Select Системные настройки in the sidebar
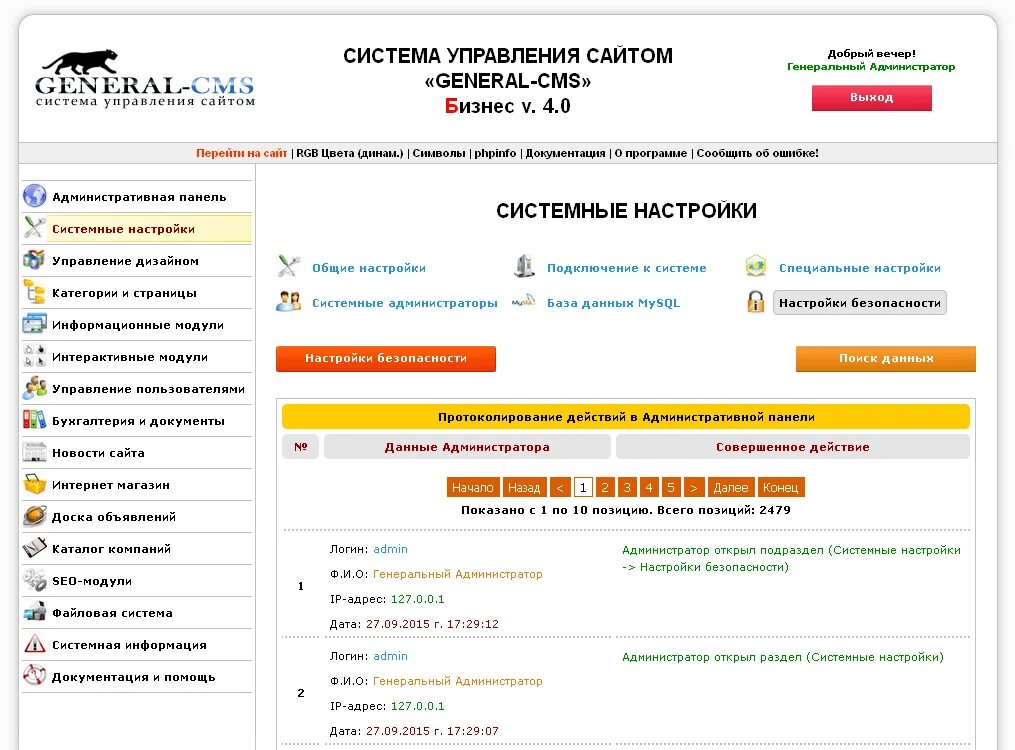The width and height of the screenshot is (1015, 750). click(123, 229)
